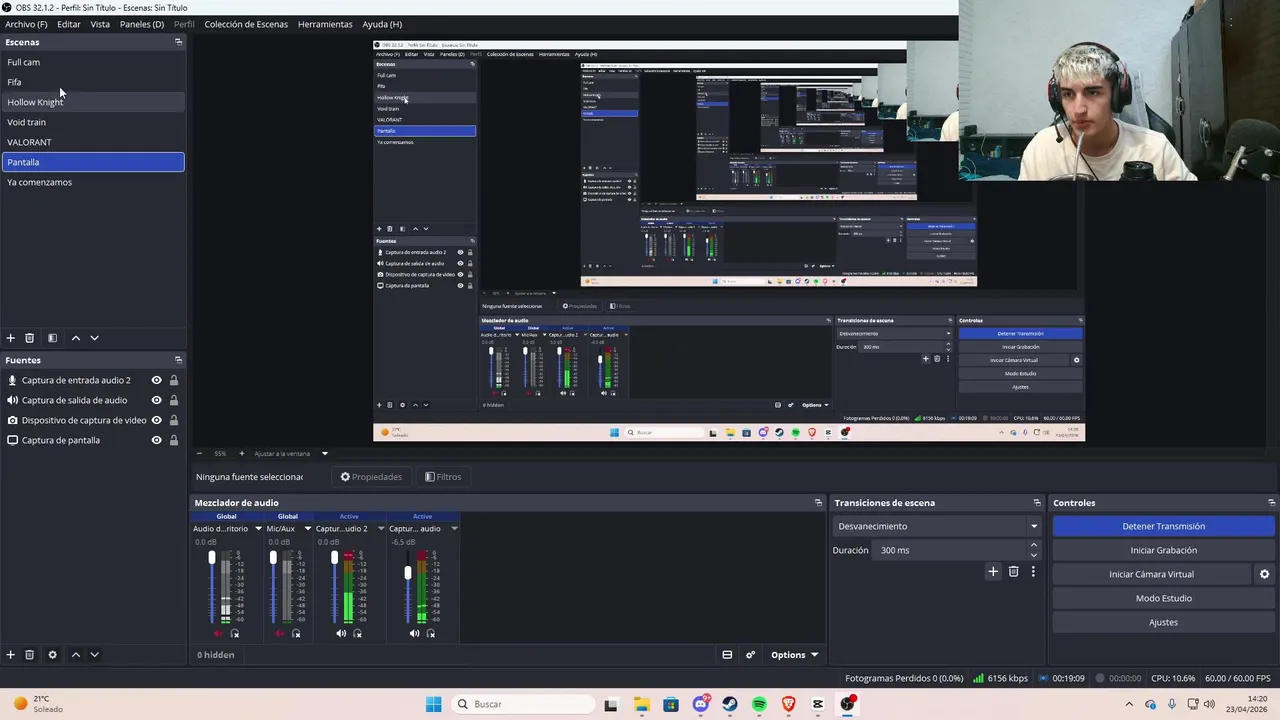Image resolution: width=1280 pixels, height=720 pixels.
Task: Zoom out preview with minus icon
Action: (x=199, y=453)
